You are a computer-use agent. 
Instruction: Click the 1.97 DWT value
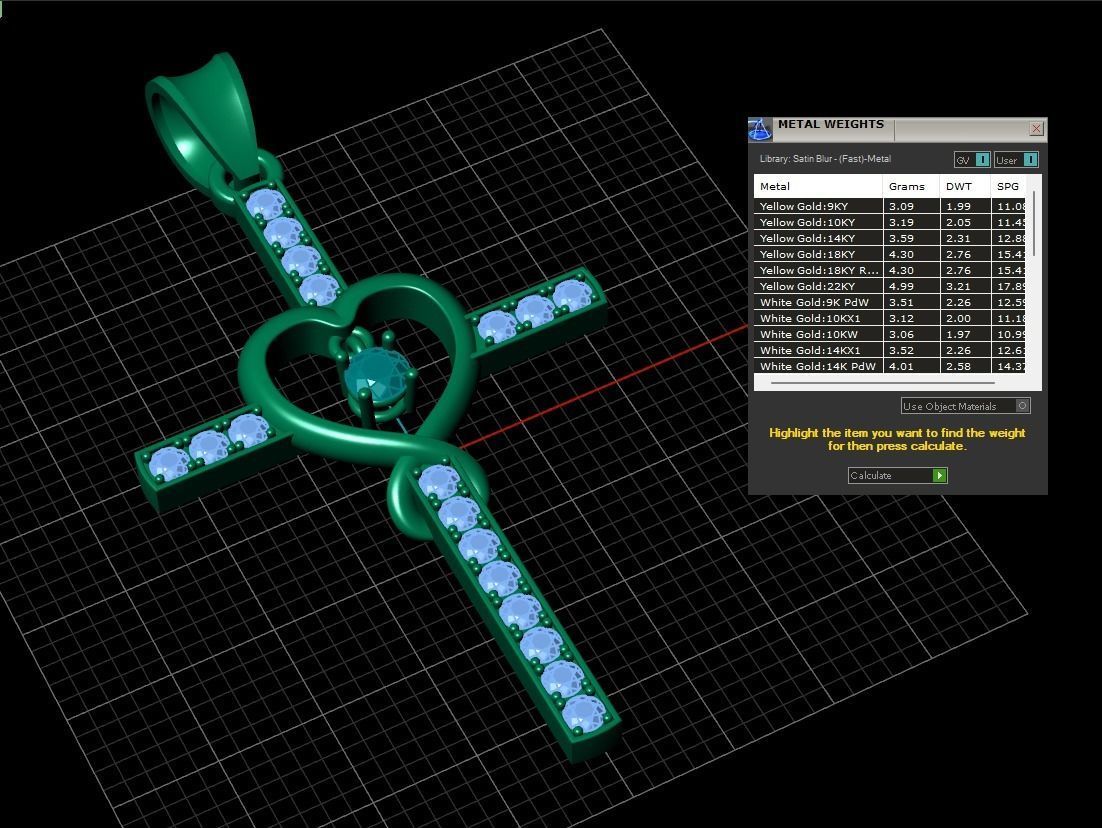coord(958,335)
